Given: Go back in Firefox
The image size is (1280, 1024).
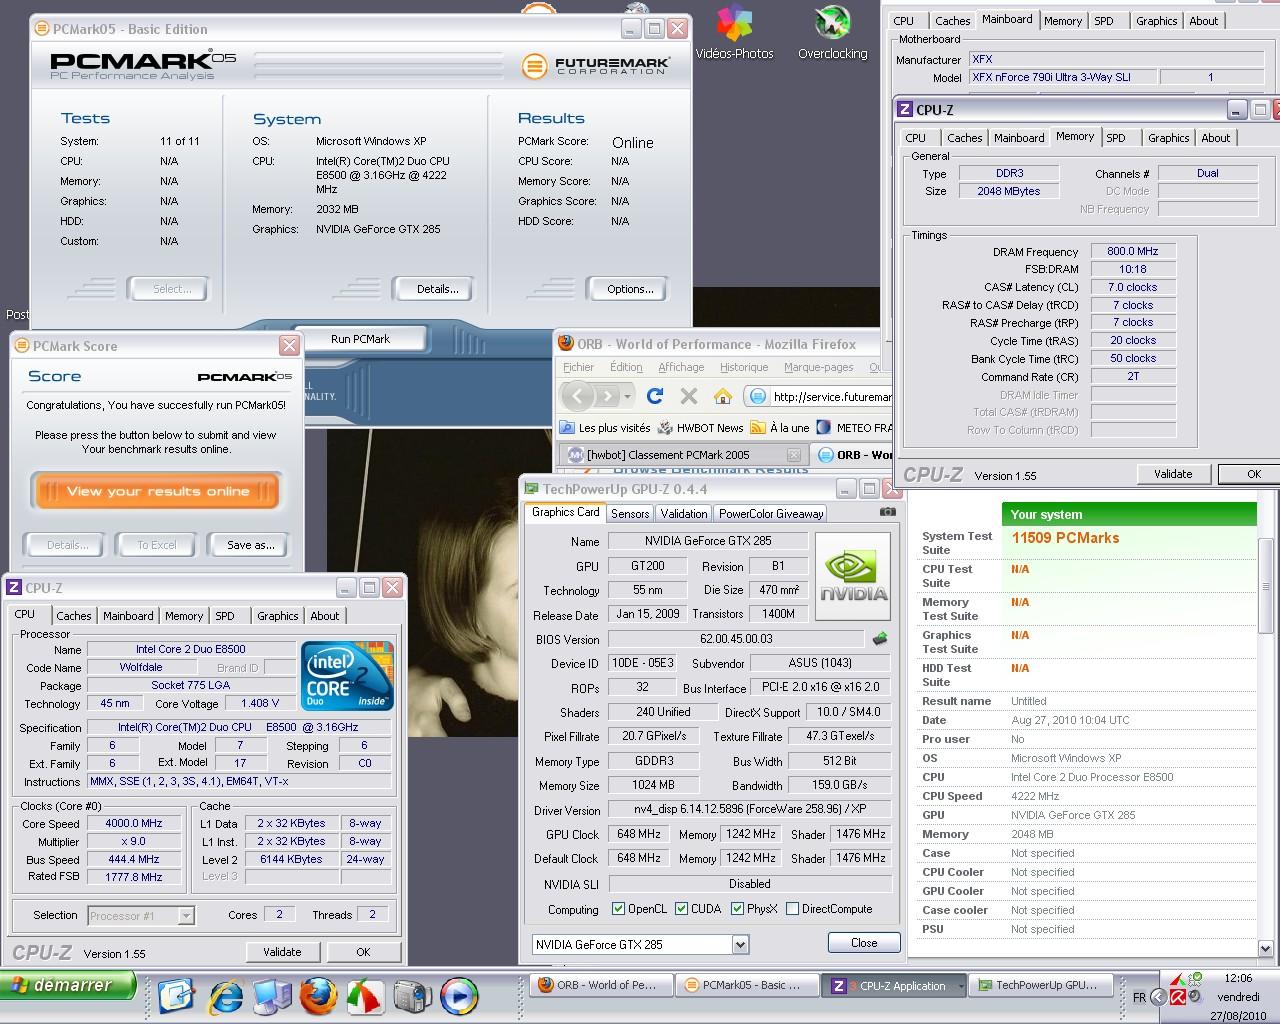Looking at the screenshot, I should click(578, 396).
